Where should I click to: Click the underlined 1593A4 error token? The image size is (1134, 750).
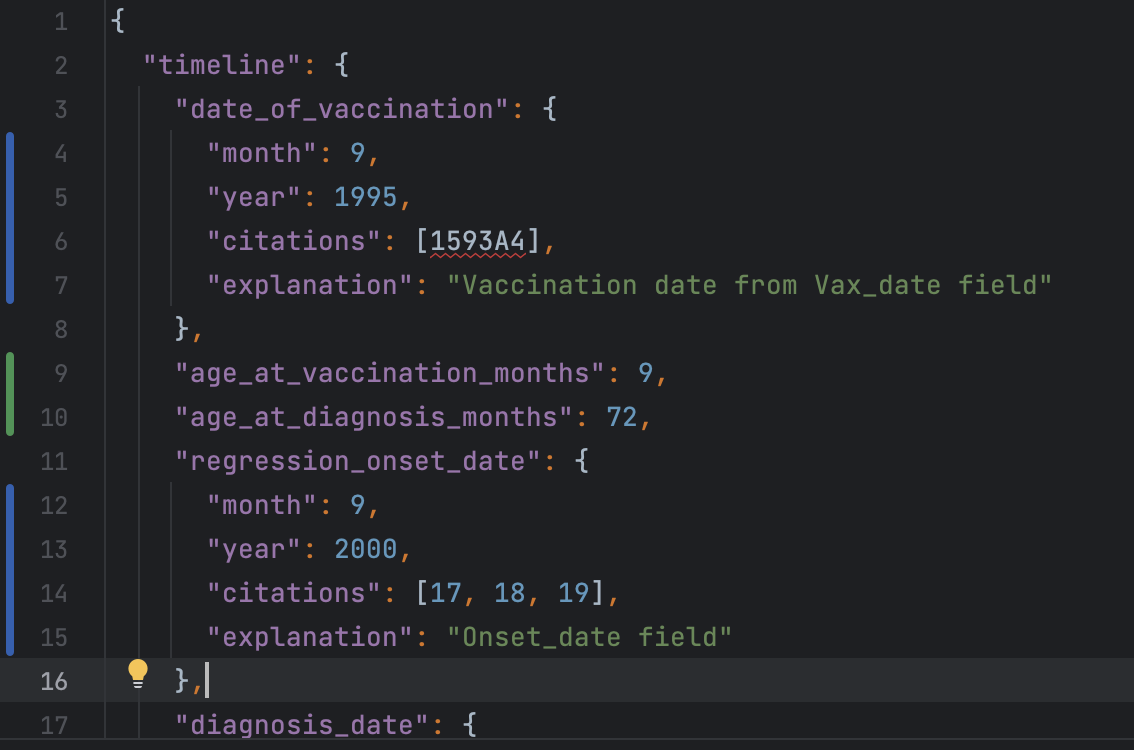pyautogui.click(x=478, y=241)
